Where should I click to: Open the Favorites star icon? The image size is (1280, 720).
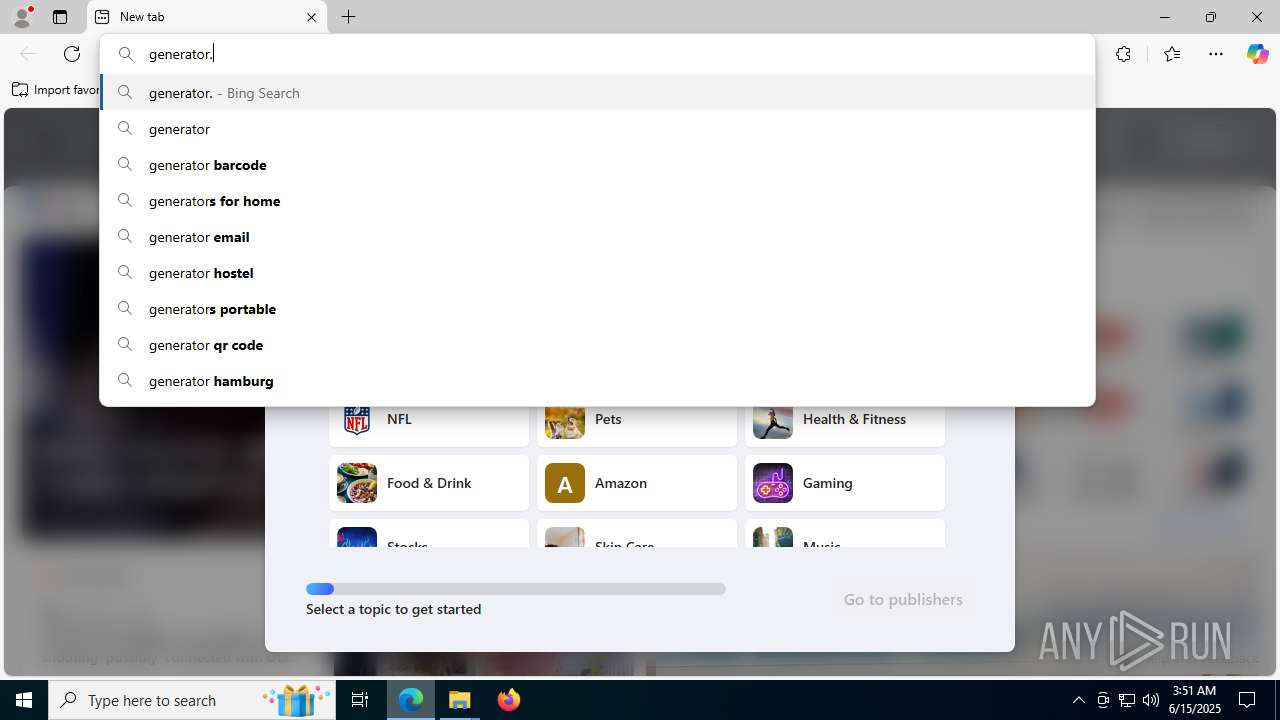(1172, 54)
